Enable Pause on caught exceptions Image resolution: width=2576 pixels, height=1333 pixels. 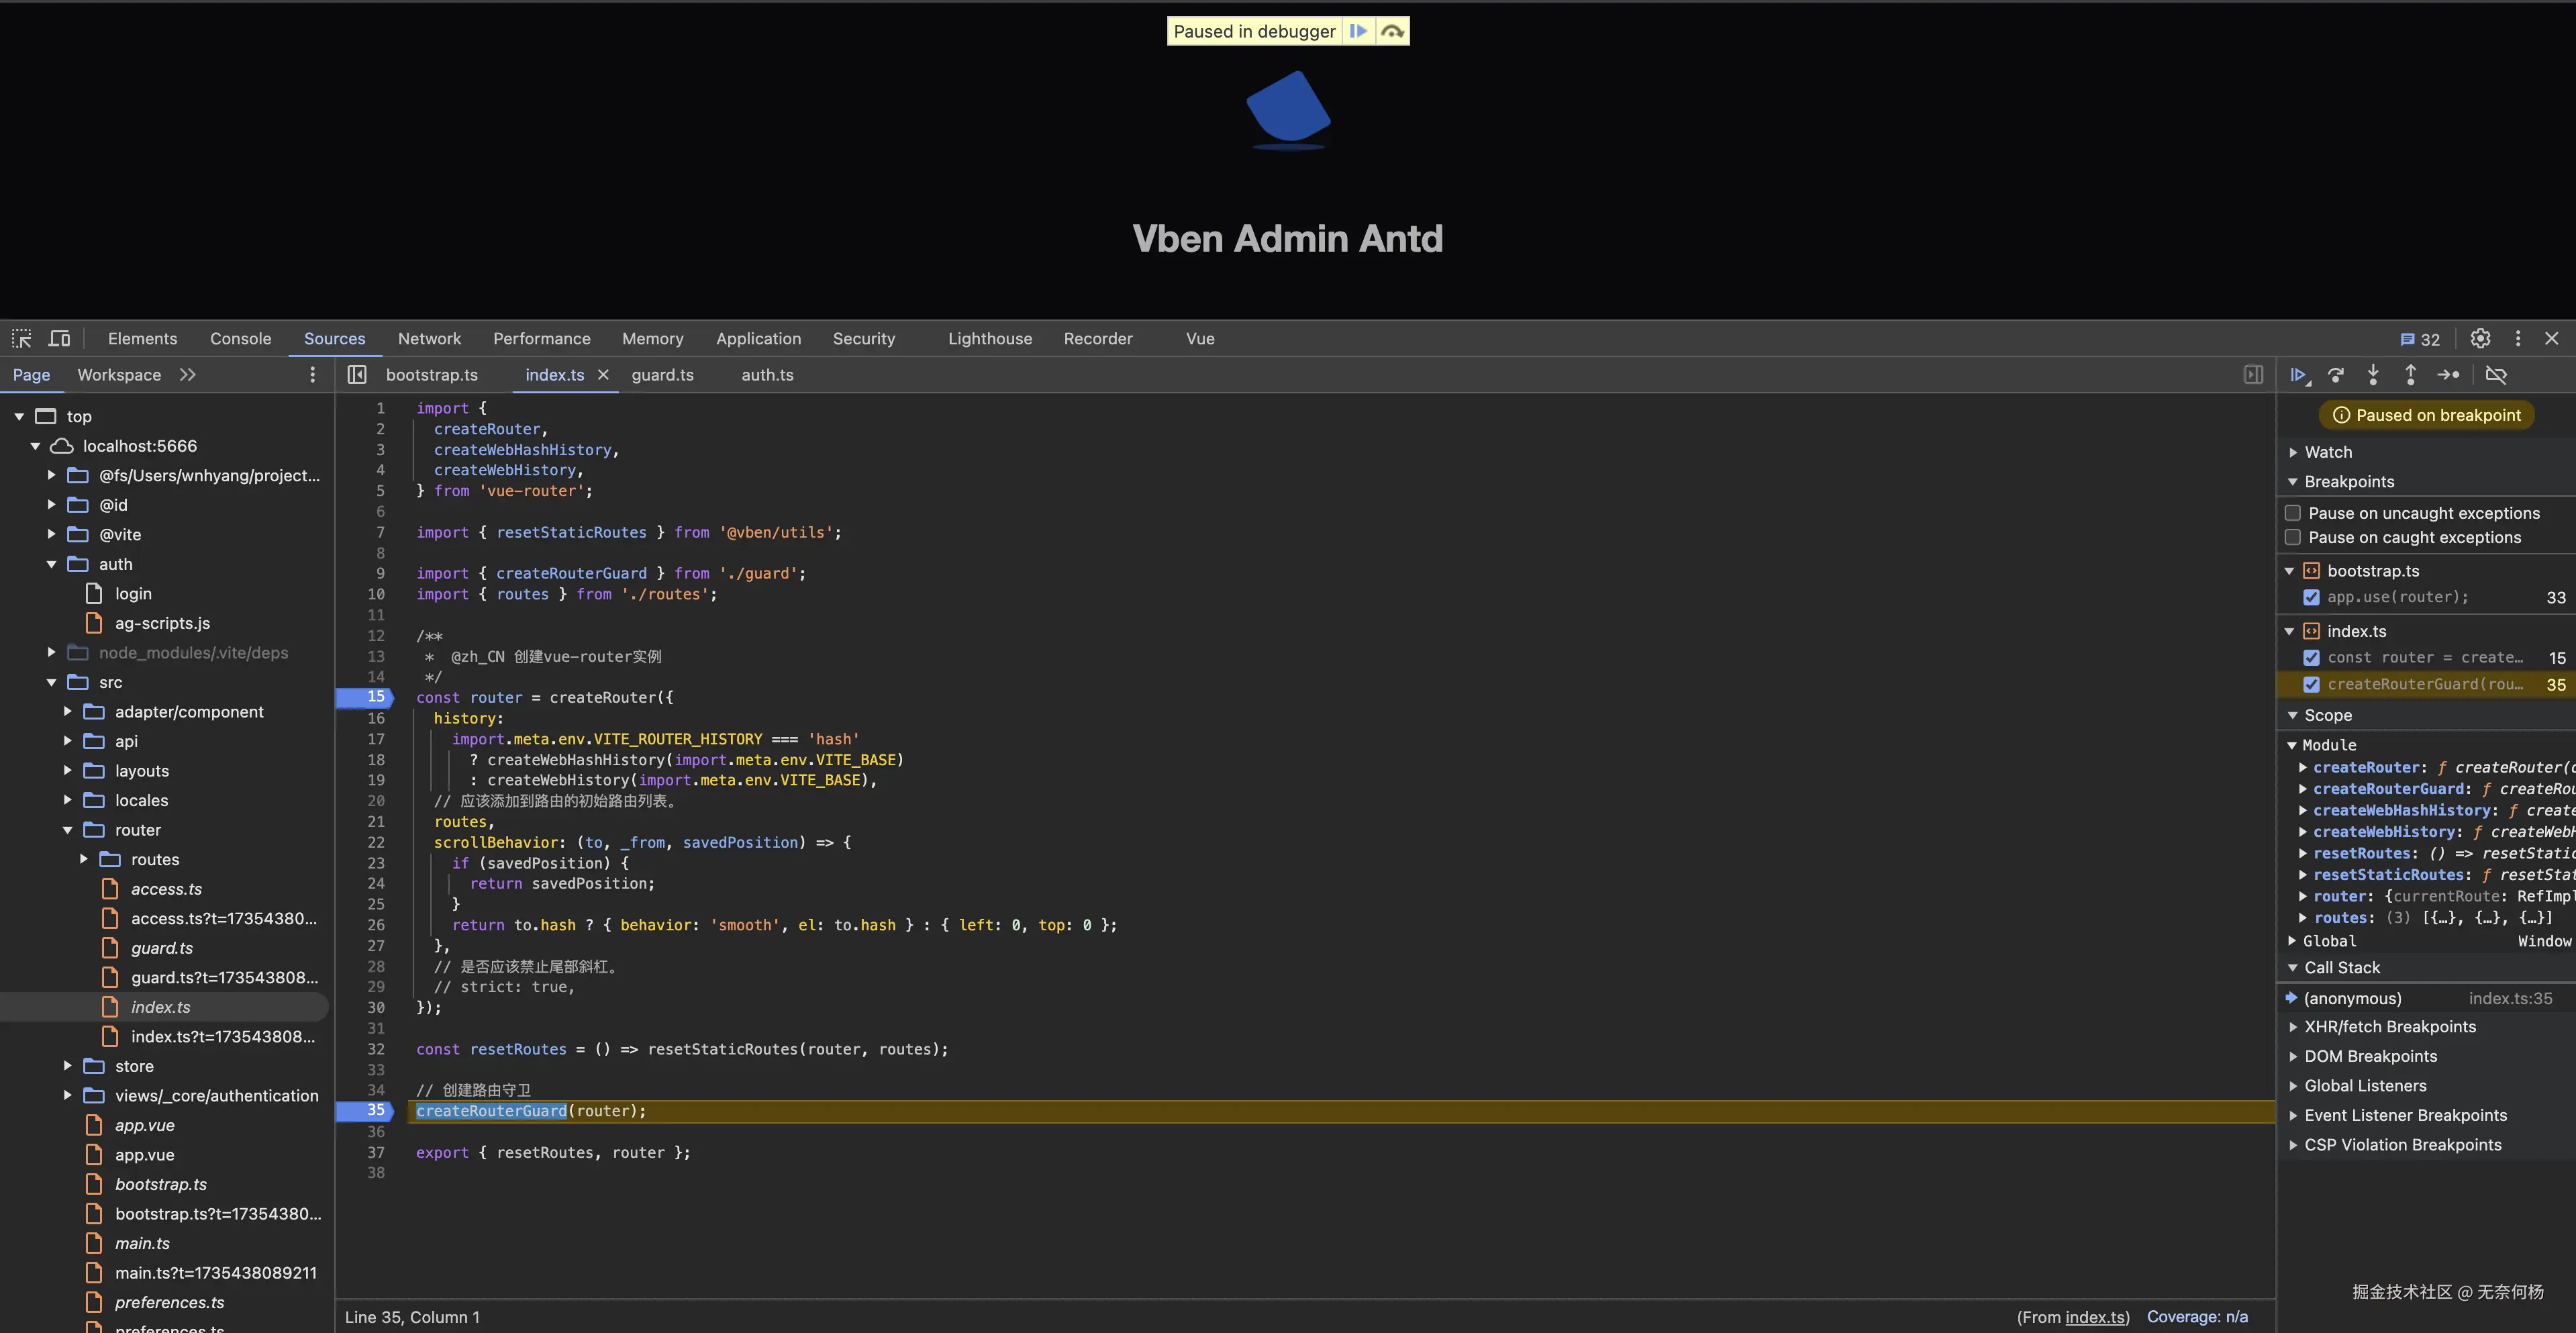click(x=2293, y=538)
